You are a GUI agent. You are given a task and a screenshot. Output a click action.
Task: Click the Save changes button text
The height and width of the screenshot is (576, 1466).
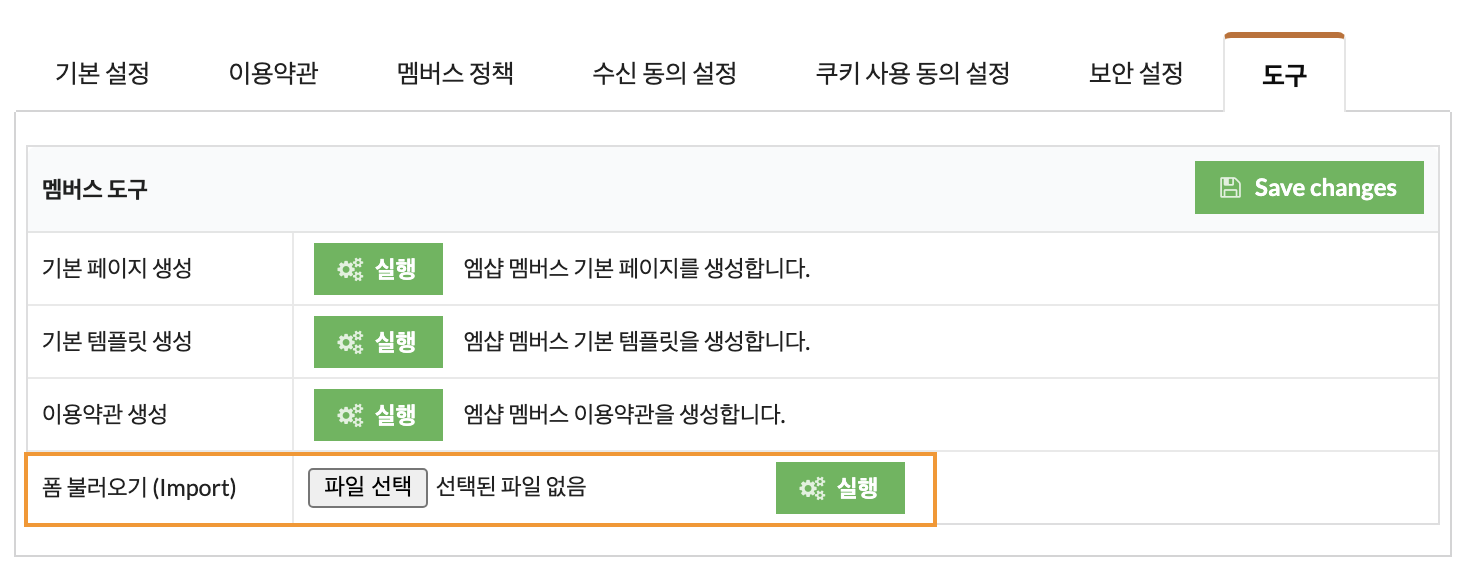click(x=1326, y=187)
